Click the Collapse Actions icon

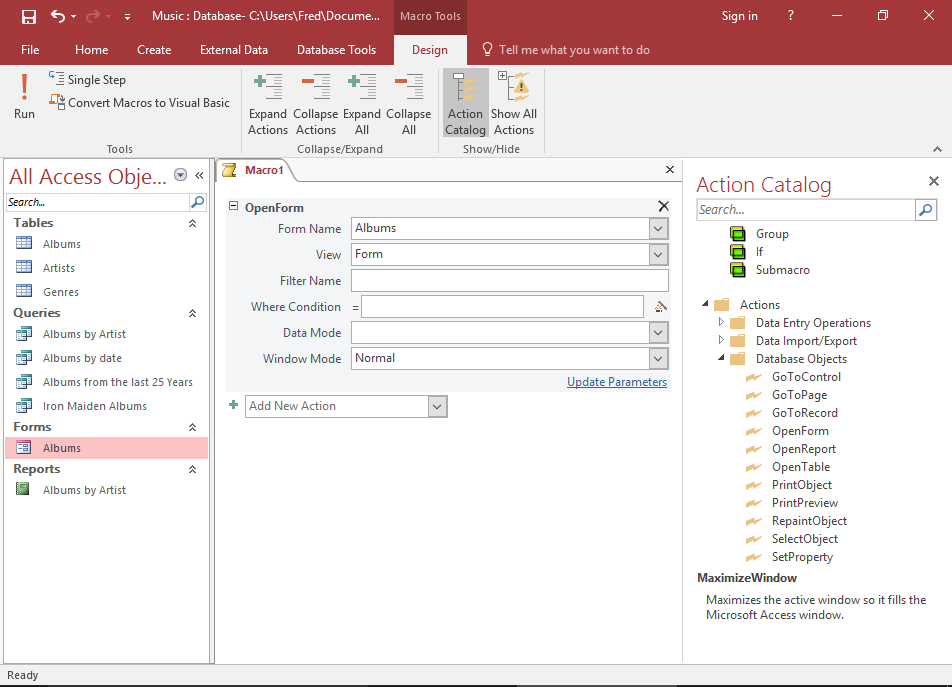coord(316,104)
